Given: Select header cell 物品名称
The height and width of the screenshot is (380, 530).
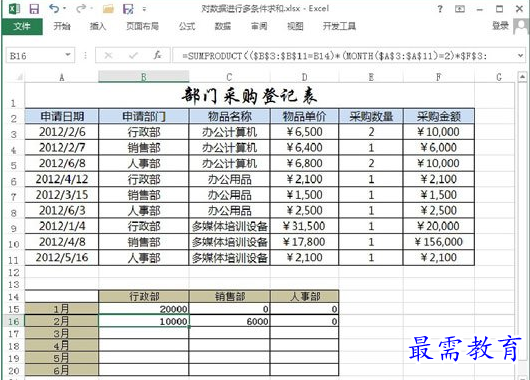Looking at the screenshot, I should pos(230,116).
